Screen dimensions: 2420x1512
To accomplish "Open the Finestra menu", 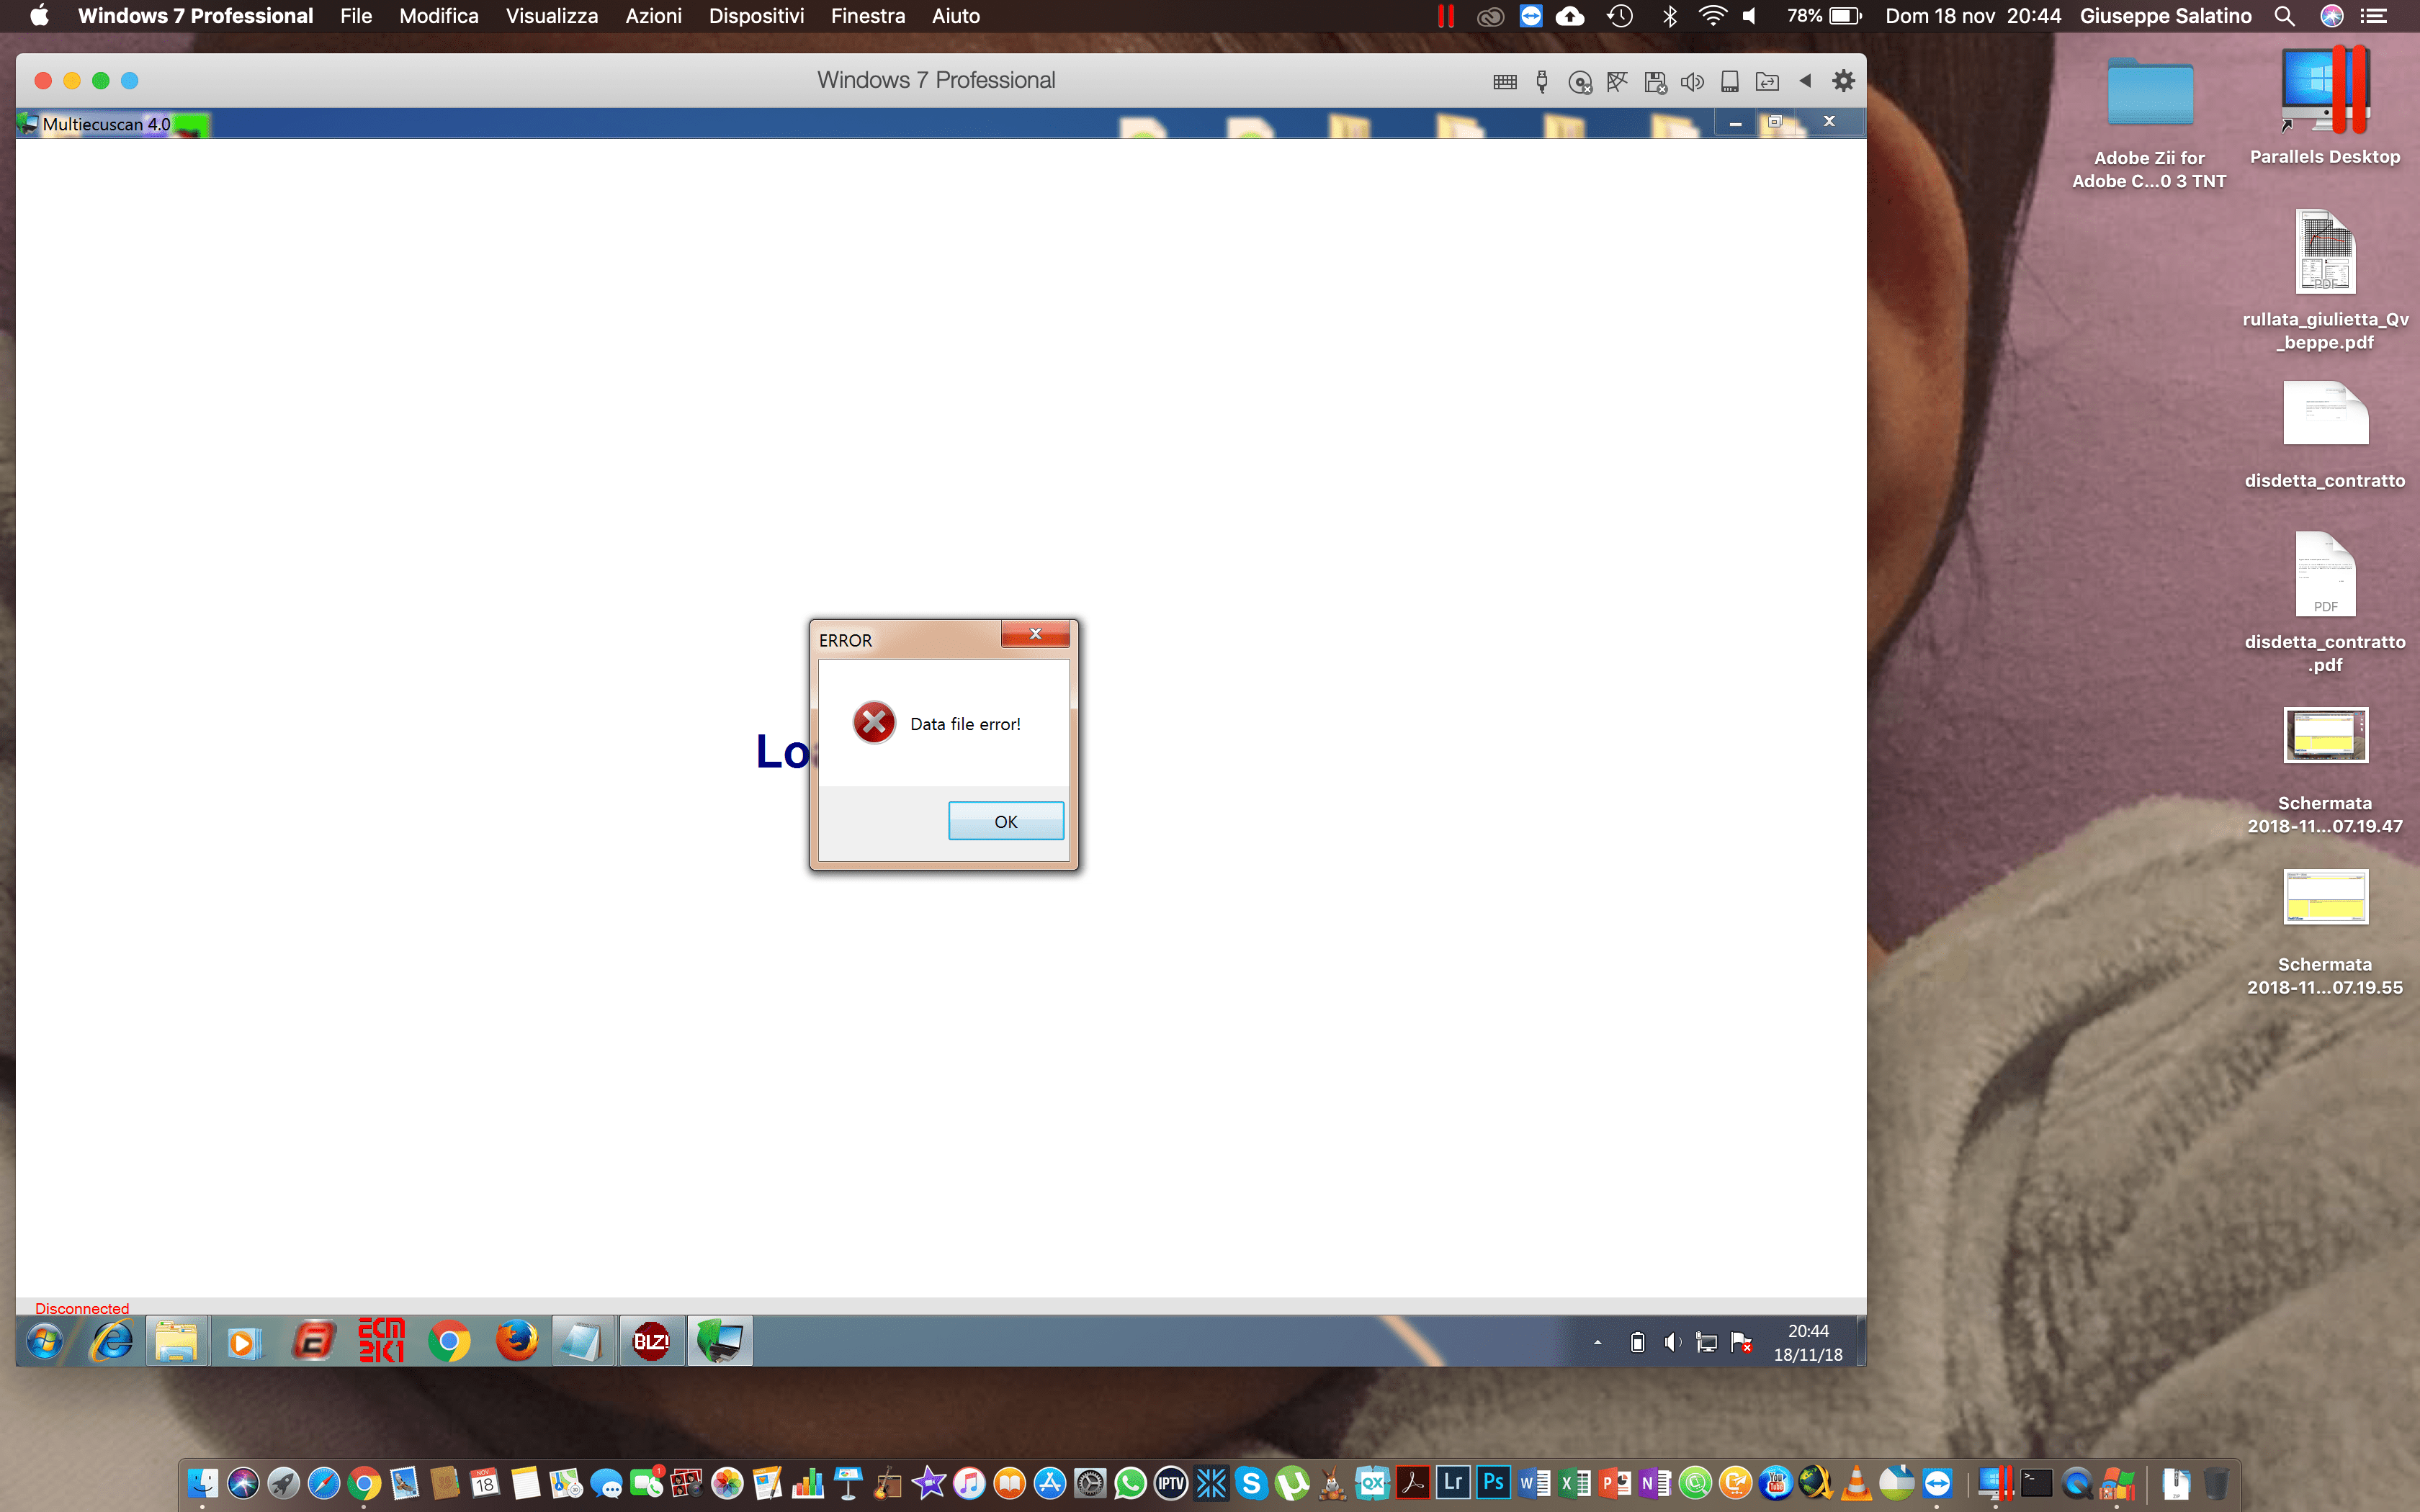I will 868,16.
